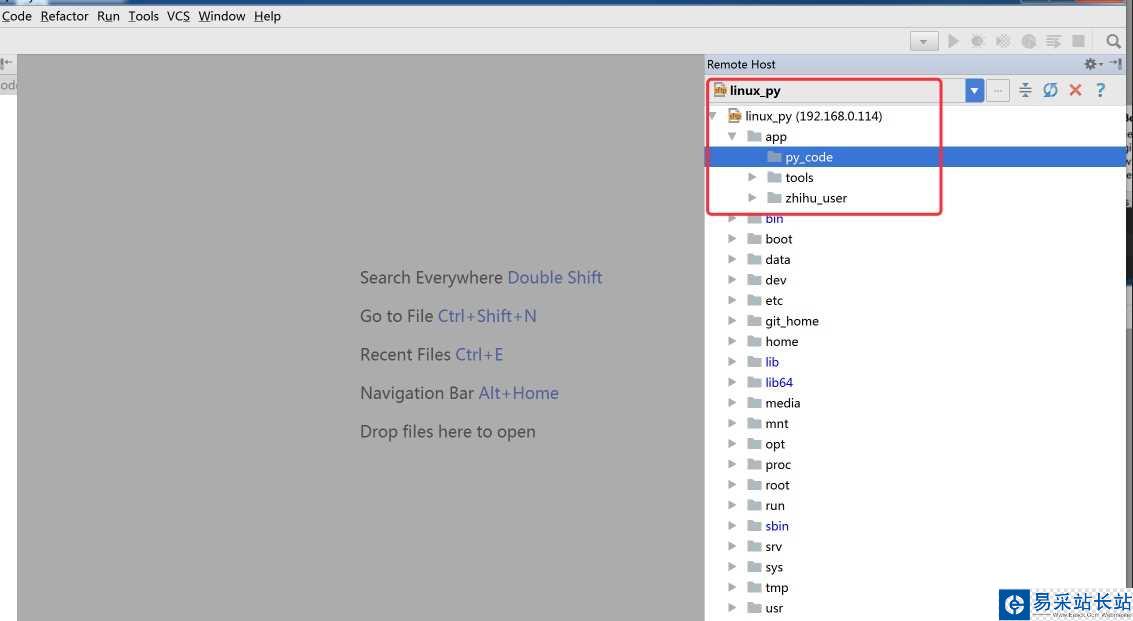This screenshot has height=621, width=1133.
Task: Click the red X disconnect icon
Action: 1075,90
